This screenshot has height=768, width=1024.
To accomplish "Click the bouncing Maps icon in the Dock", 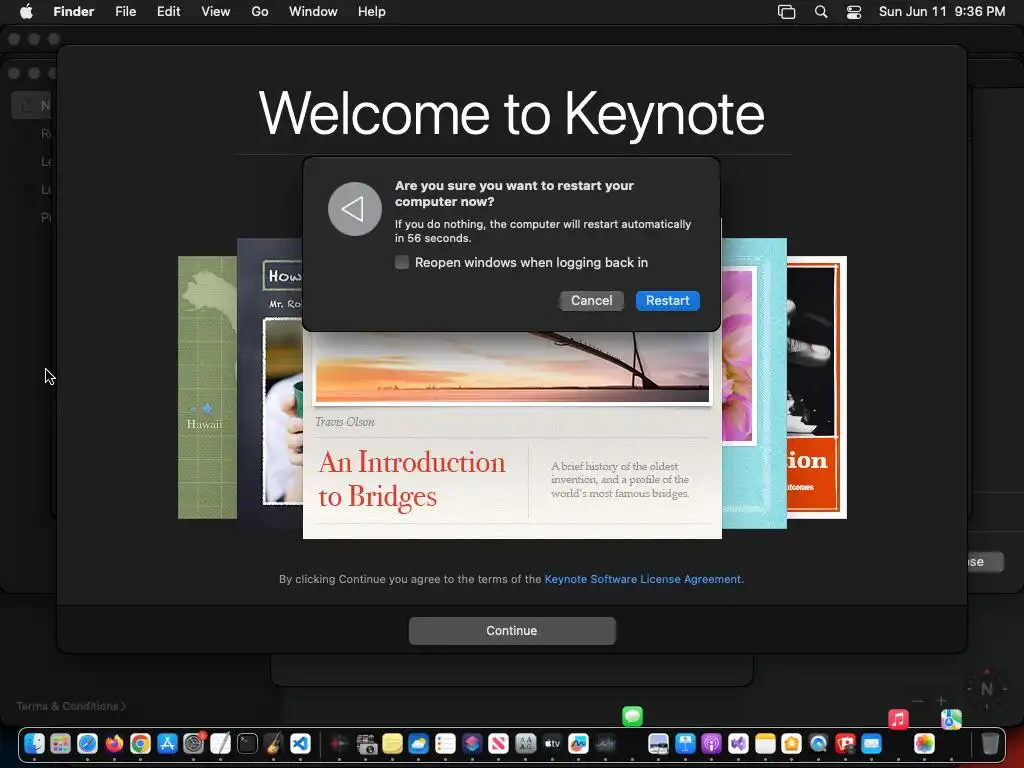I will (x=952, y=720).
